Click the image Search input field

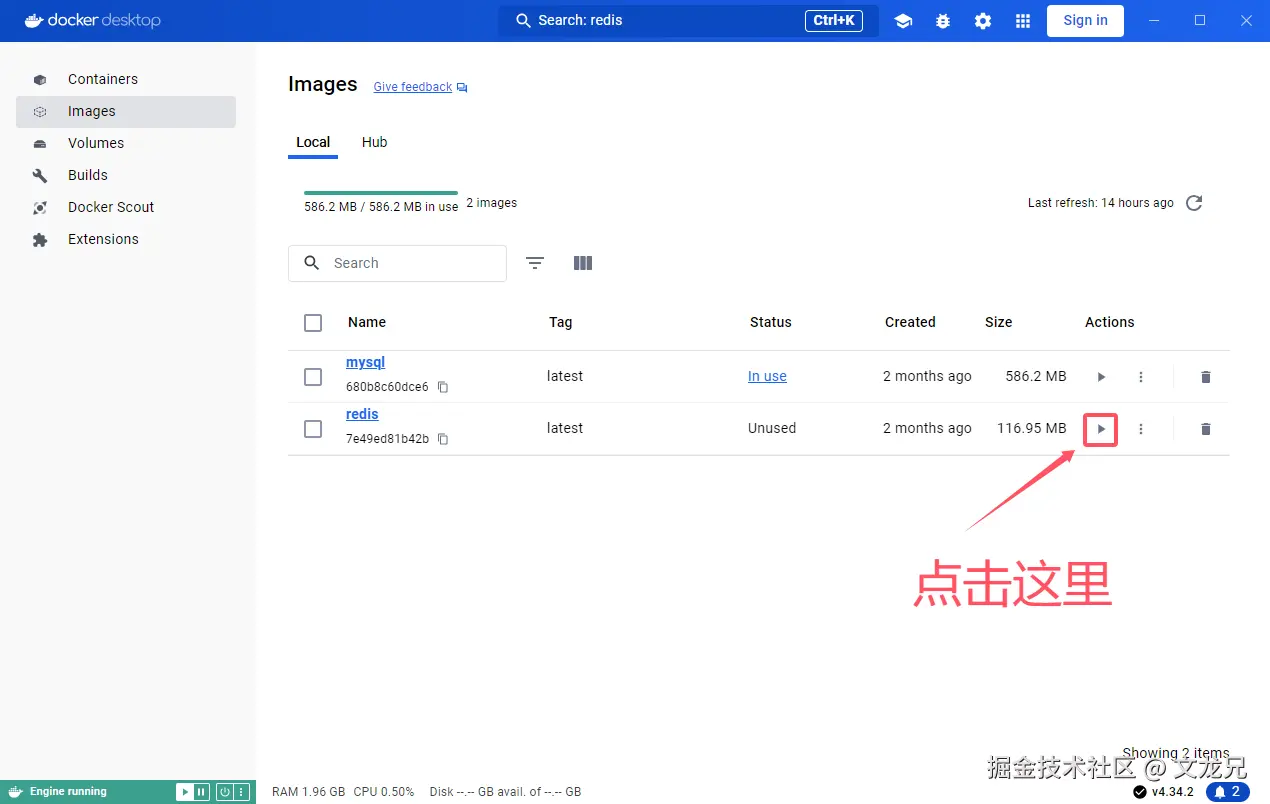point(397,263)
